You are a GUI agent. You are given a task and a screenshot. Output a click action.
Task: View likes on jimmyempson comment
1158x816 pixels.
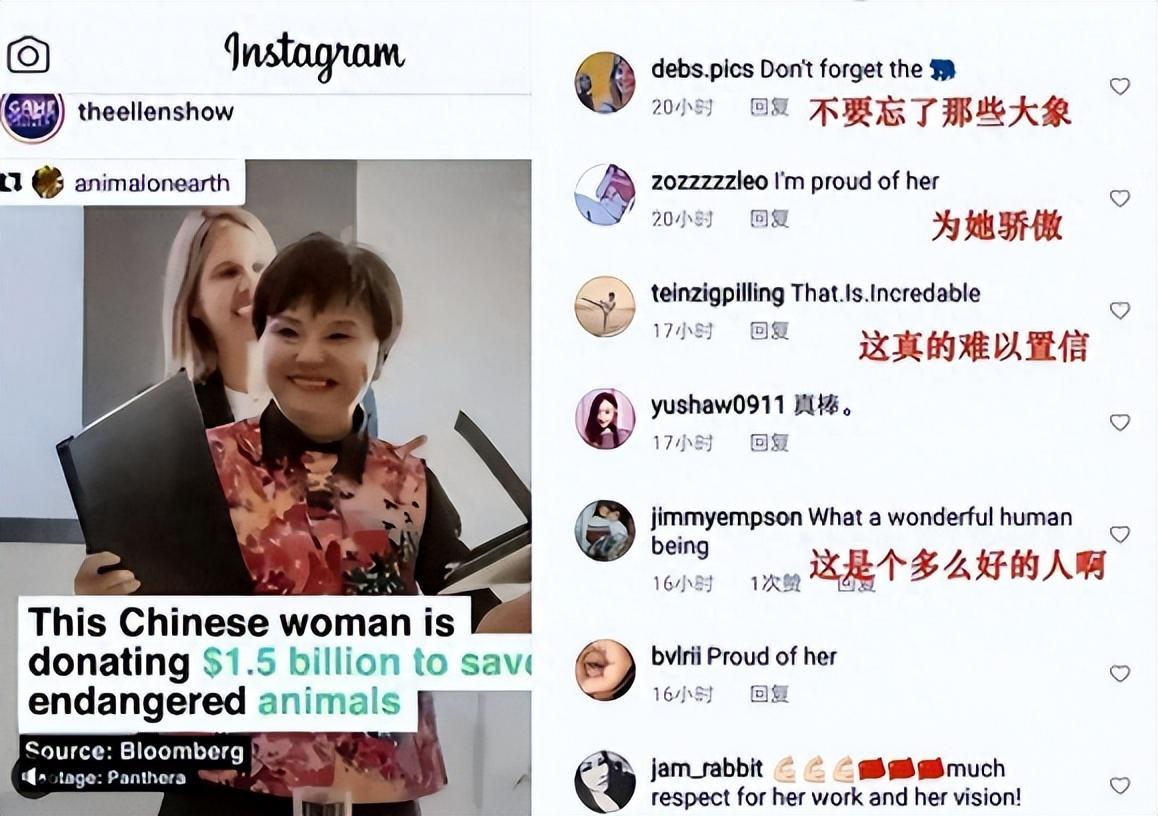[775, 583]
